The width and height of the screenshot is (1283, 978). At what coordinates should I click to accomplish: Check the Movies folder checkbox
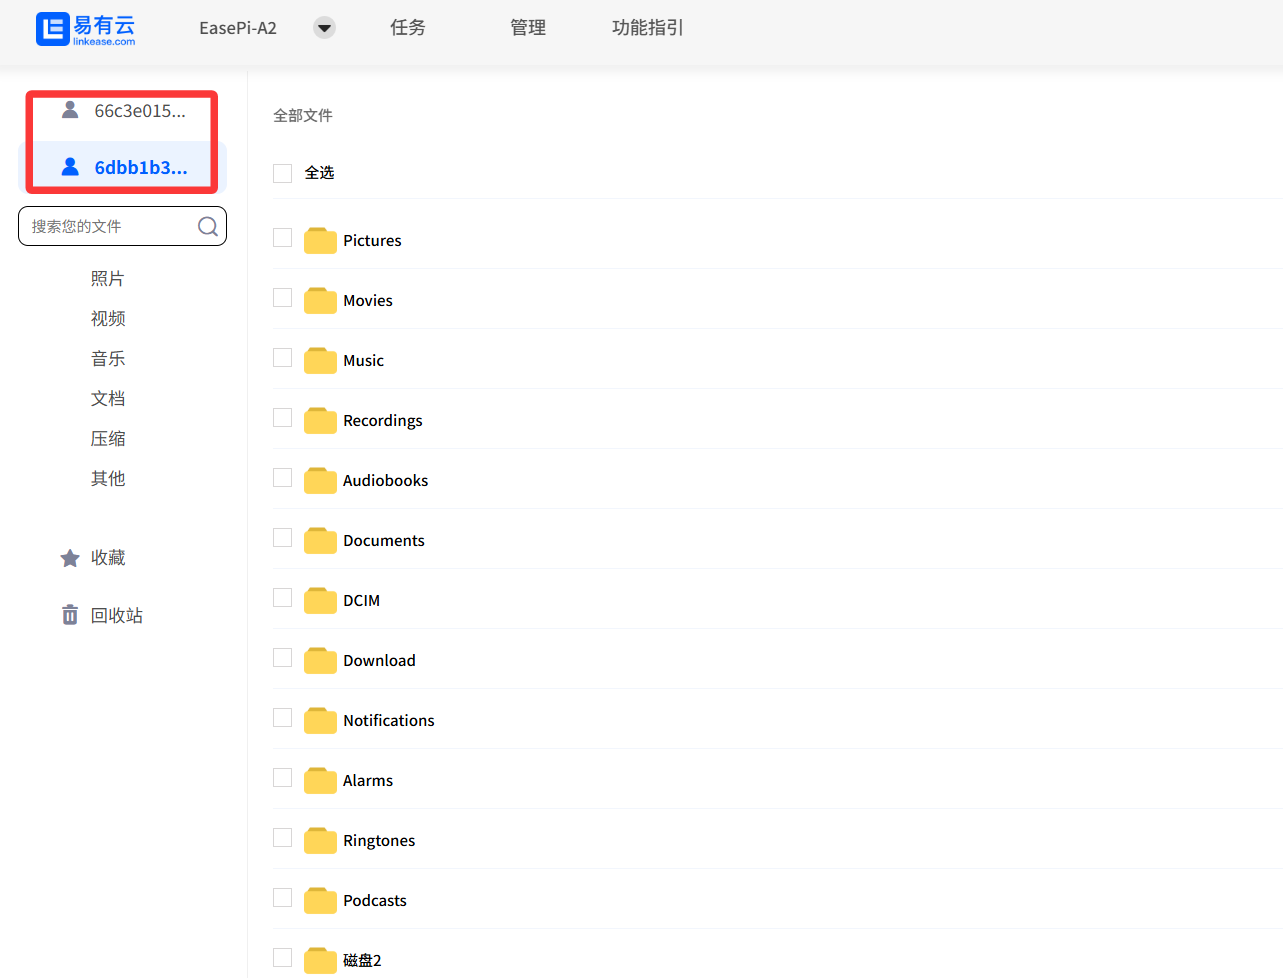click(283, 298)
